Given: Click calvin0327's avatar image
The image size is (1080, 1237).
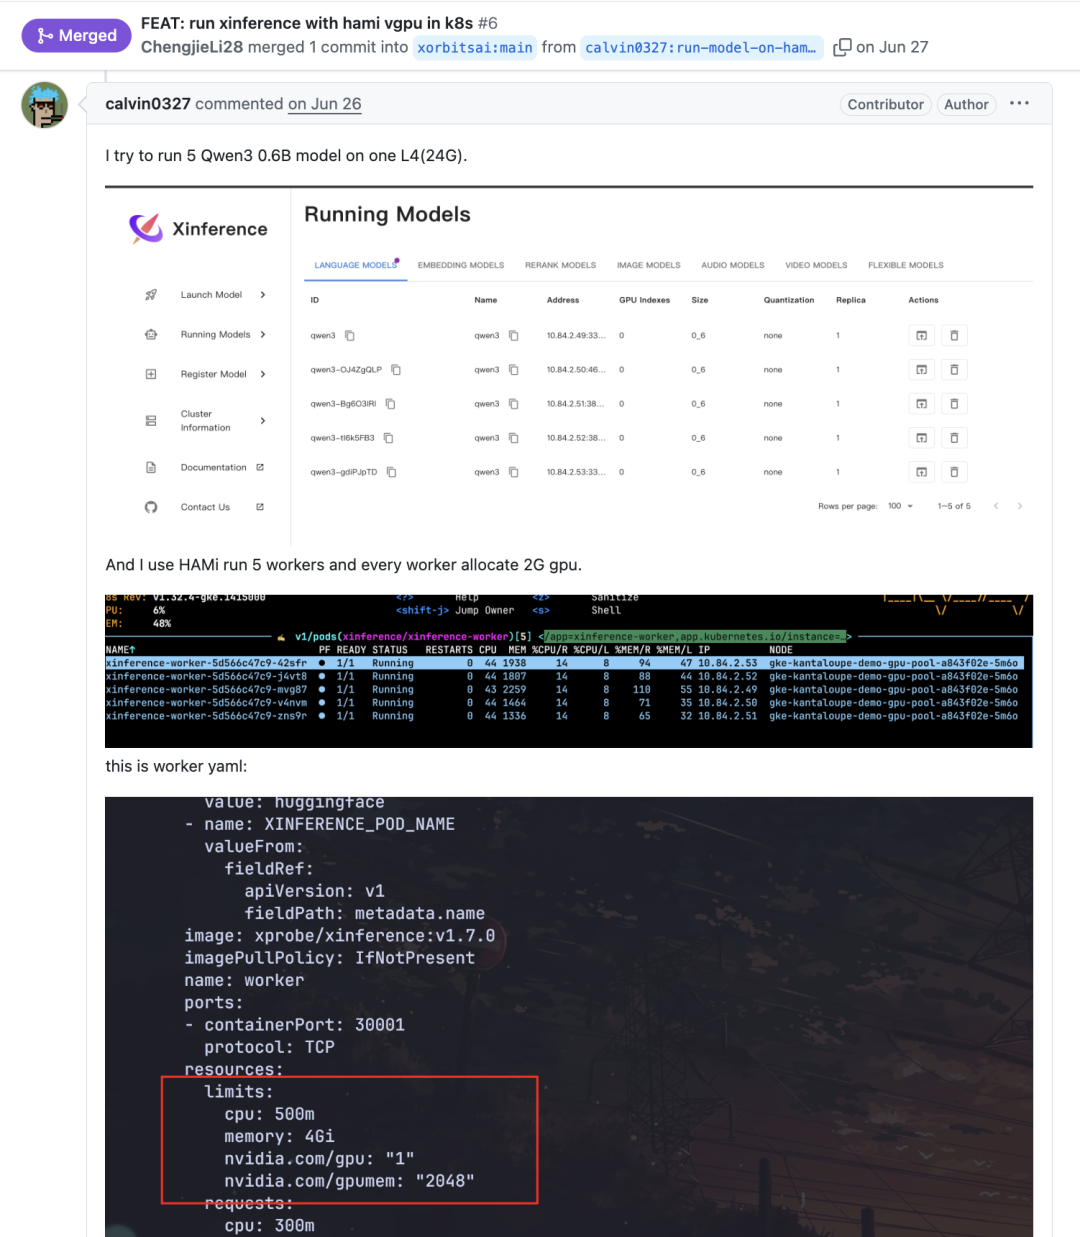Looking at the screenshot, I should (x=44, y=105).
